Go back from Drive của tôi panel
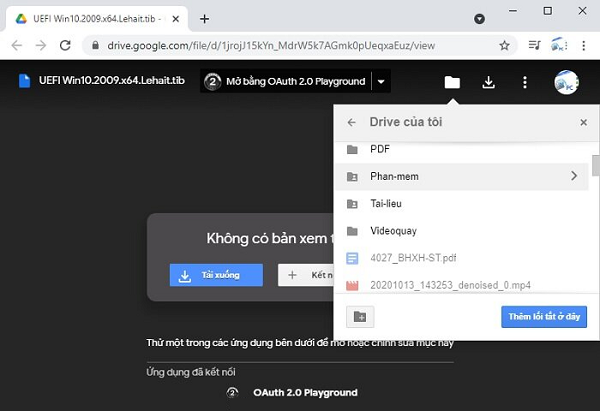This screenshot has height=411, width=600. click(351, 122)
